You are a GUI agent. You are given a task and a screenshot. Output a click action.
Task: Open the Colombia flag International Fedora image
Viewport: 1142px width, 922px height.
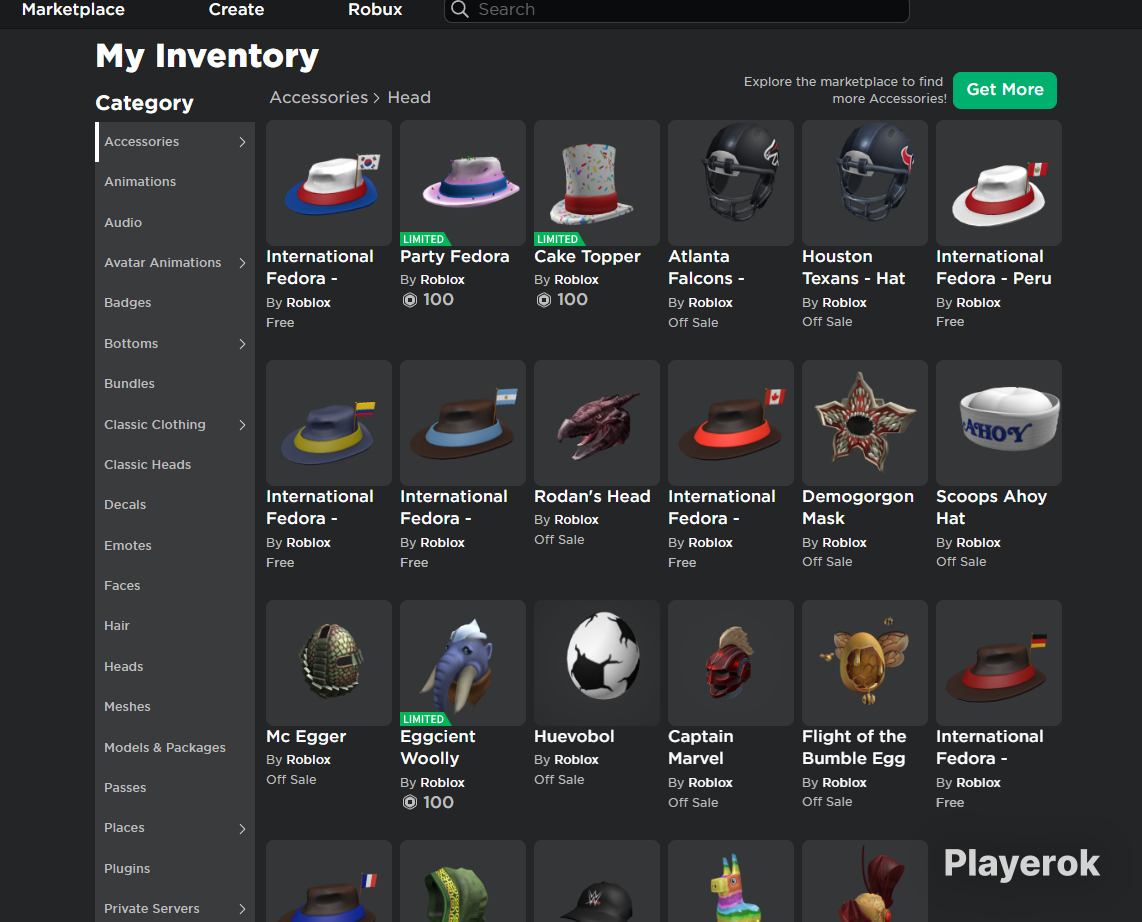(329, 423)
